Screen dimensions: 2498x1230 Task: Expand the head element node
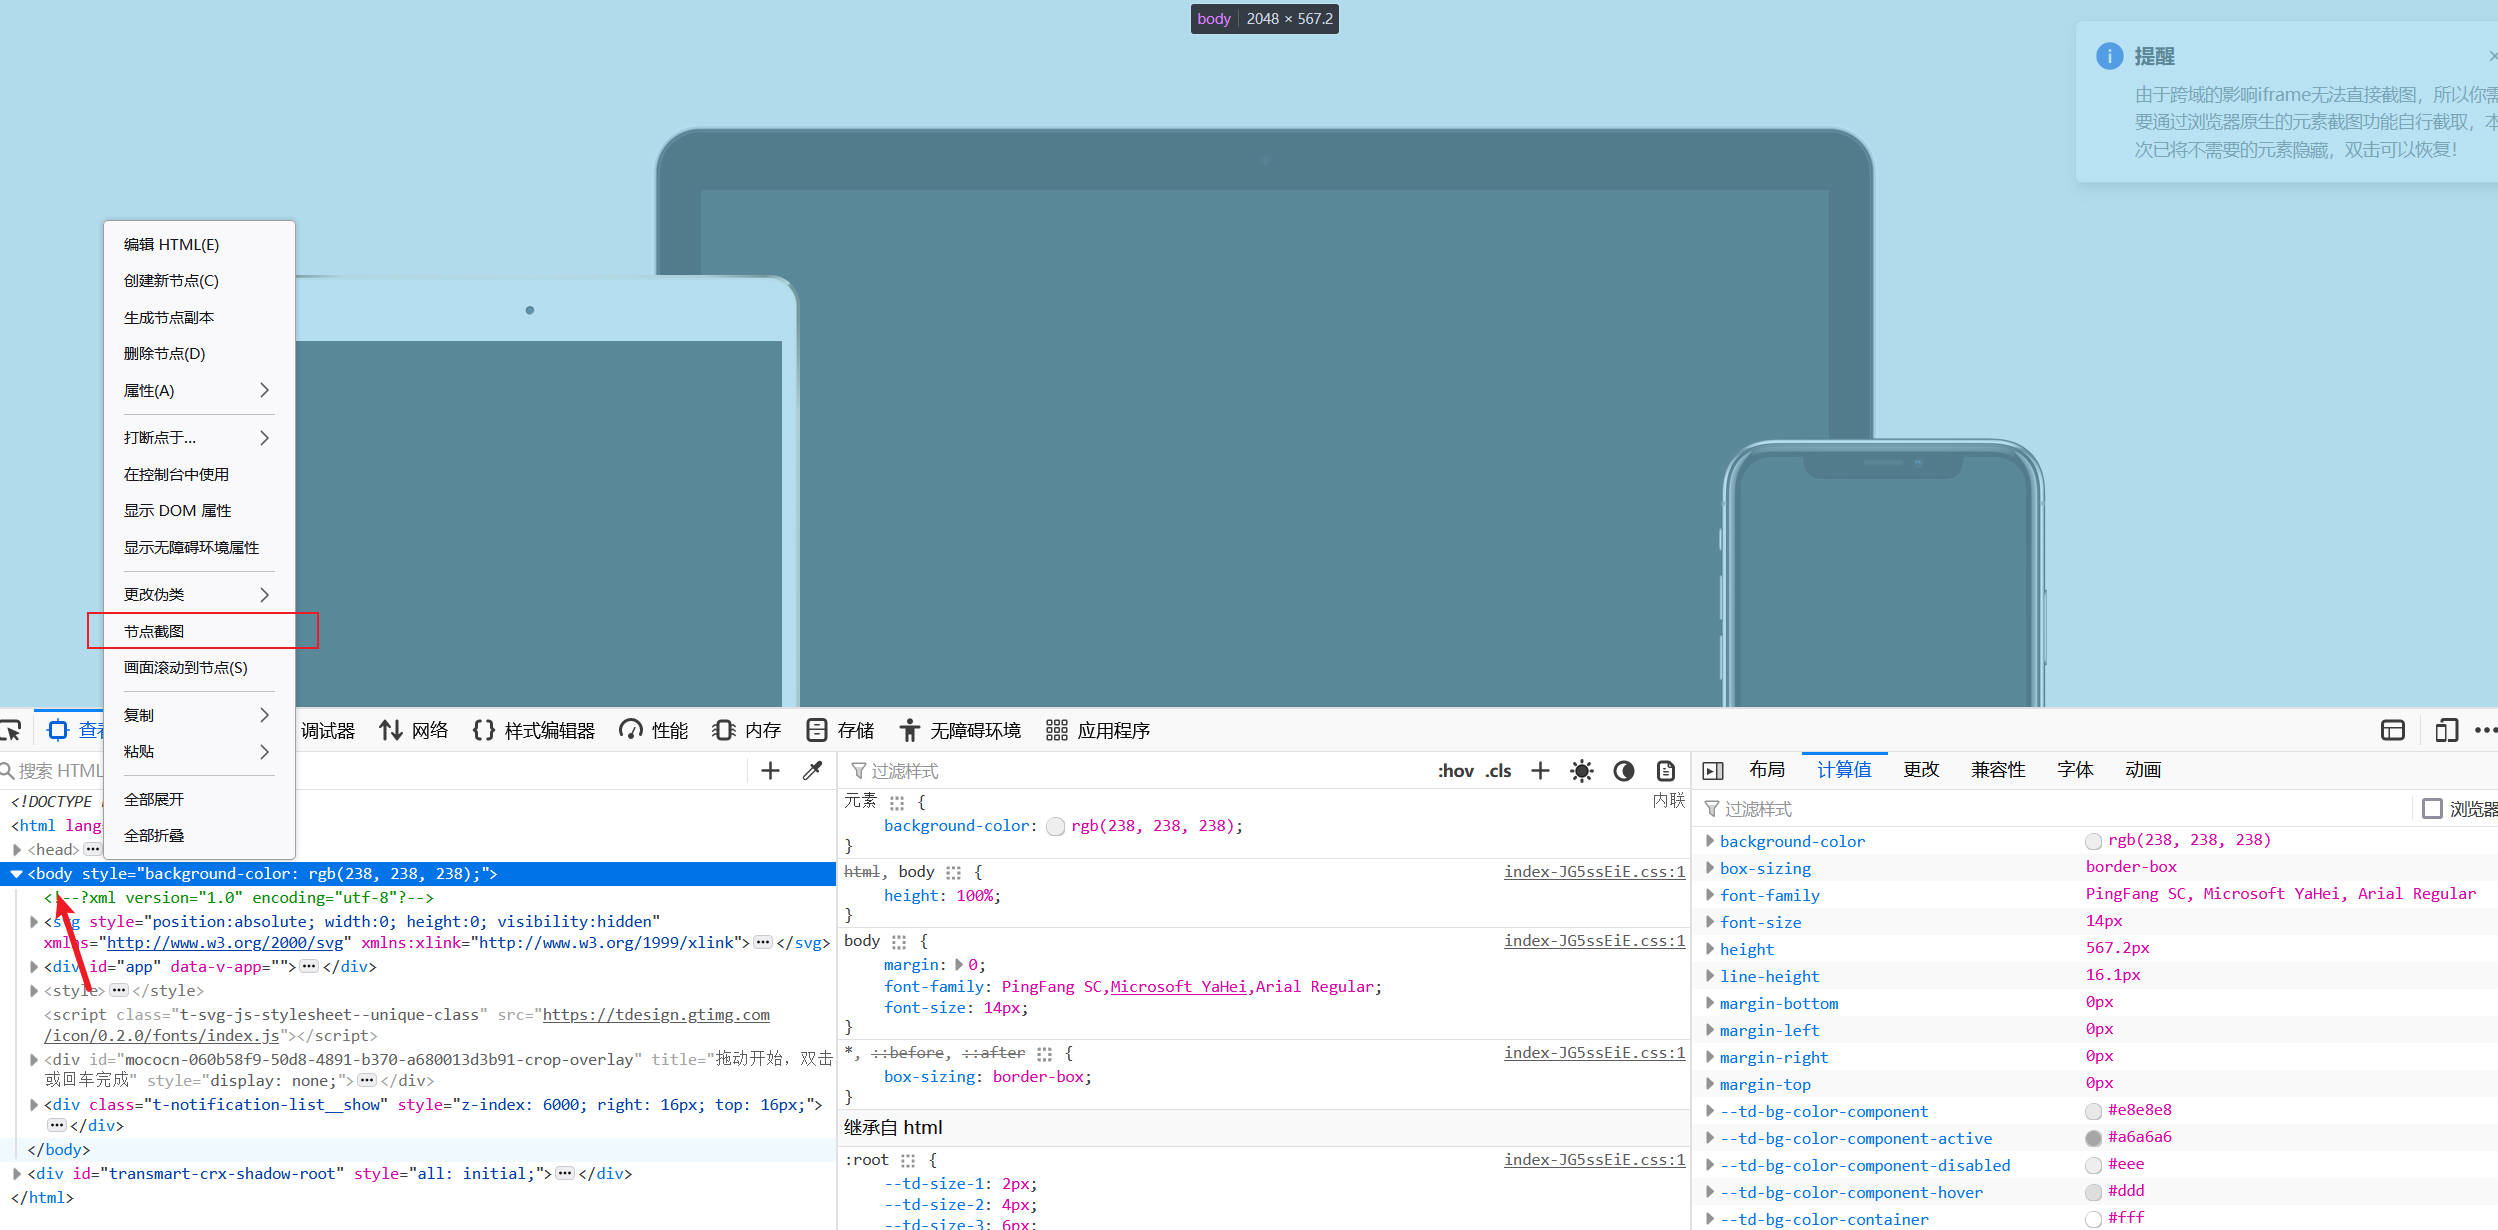pos(16,850)
